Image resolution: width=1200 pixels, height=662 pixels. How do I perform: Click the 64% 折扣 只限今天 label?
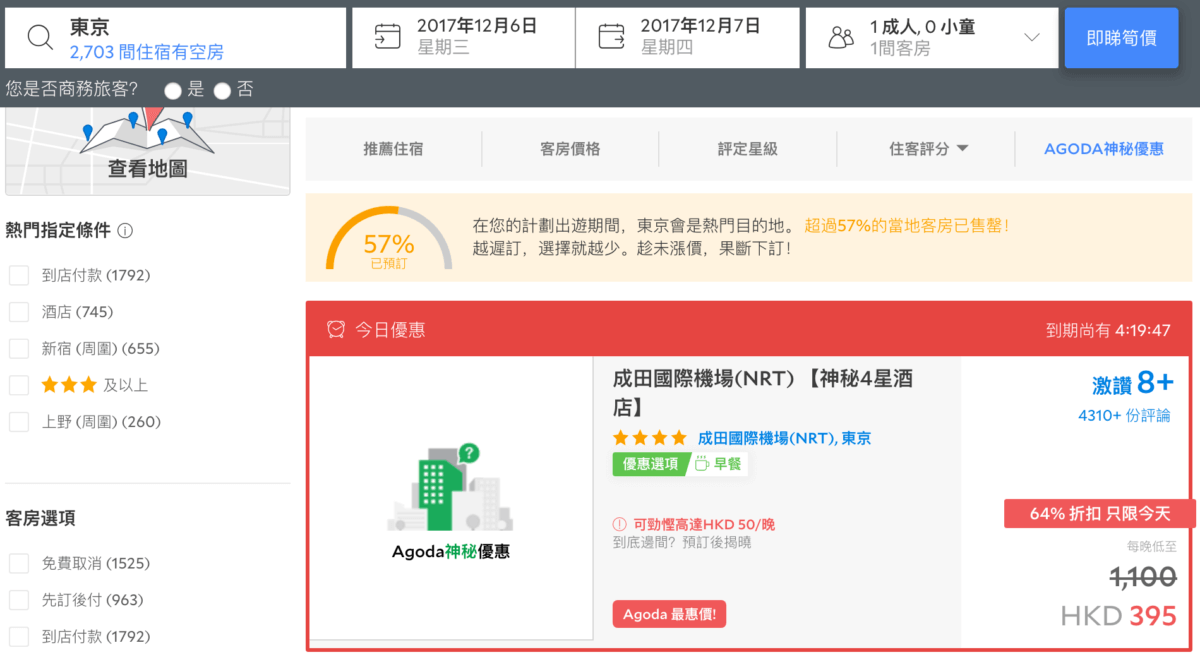[1100, 514]
